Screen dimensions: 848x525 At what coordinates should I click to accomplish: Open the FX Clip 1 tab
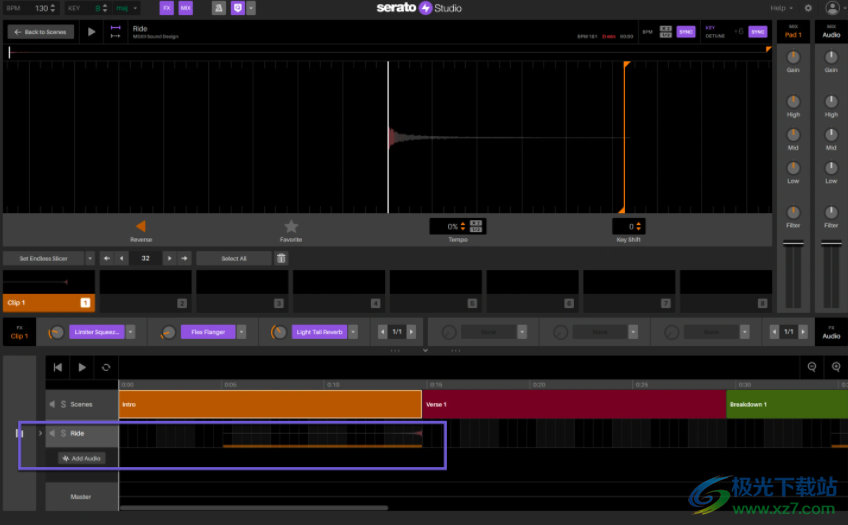[x=19, y=332]
